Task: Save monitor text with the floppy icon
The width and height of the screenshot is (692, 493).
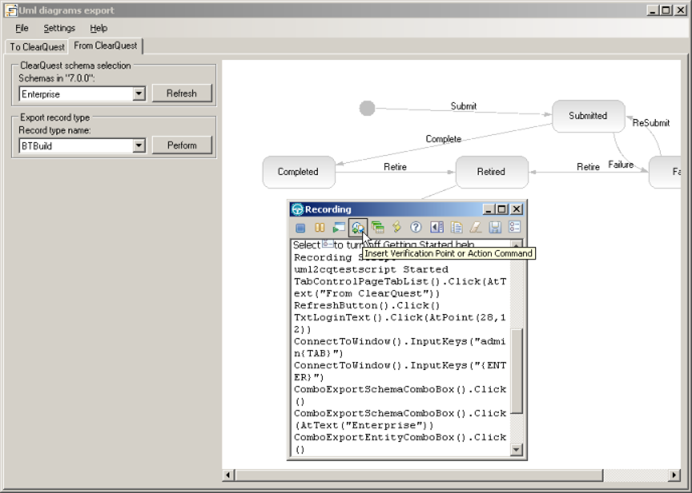Action: pyautogui.click(x=495, y=227)
